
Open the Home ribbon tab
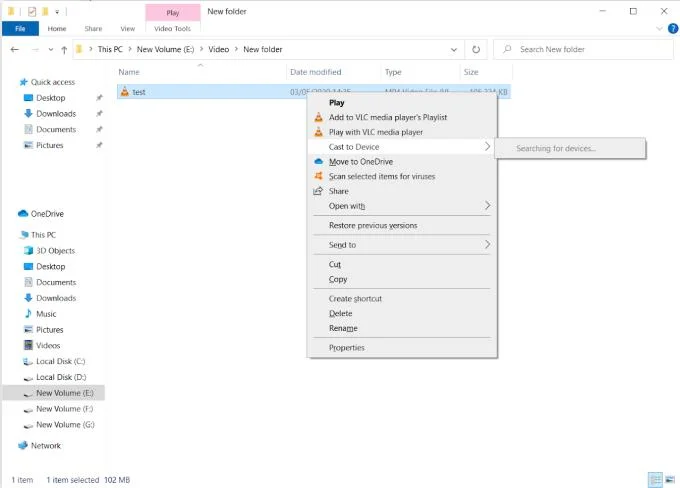coord(57,29)
